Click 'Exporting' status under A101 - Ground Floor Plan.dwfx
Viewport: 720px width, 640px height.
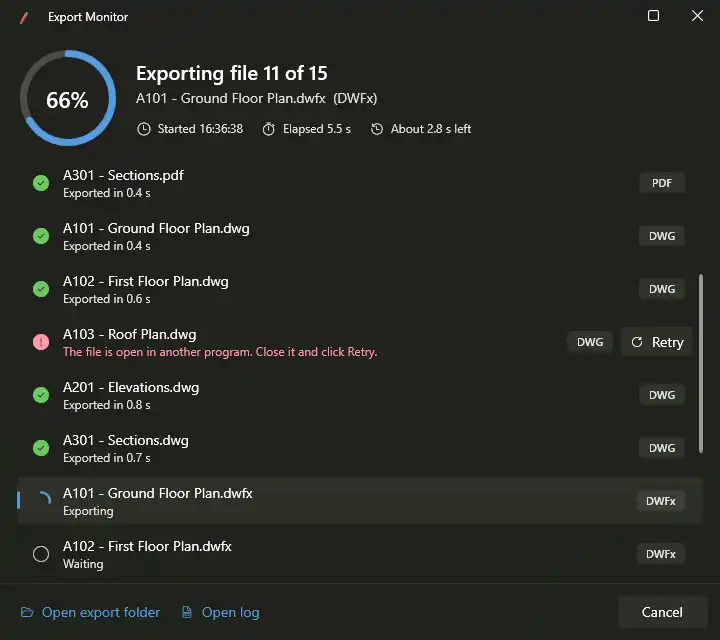pyautogui.click(x=88, y=511)
